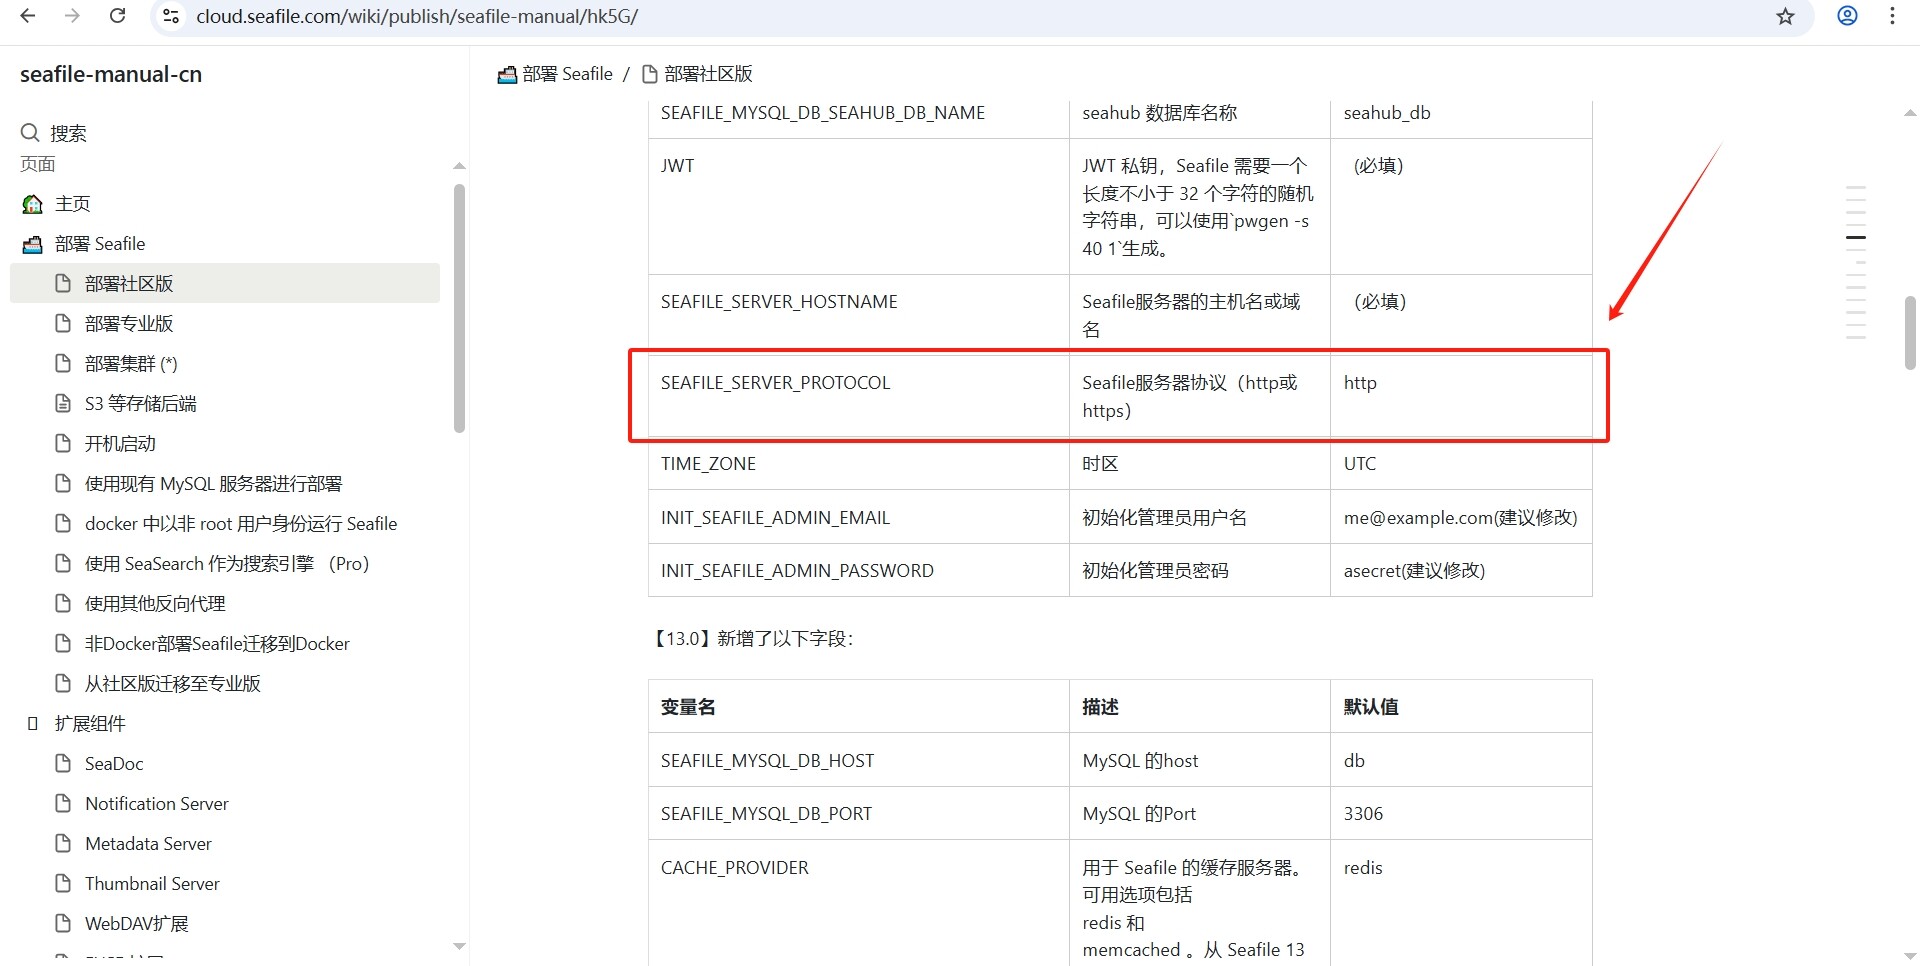Click the browser back arrow
The width and height of the screenshot is (1920, 966).
pos(28,16)
